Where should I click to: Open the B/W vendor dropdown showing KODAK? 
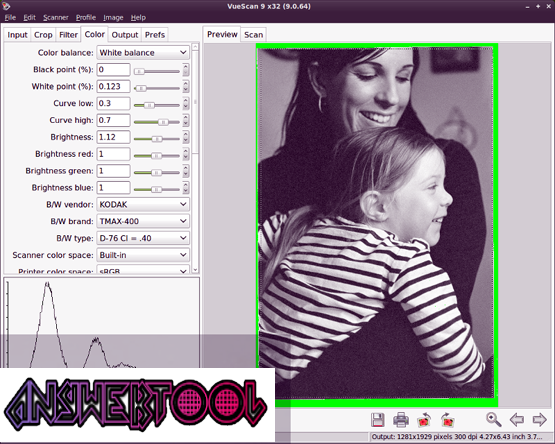pyautogui.click(x=143, y=204)
